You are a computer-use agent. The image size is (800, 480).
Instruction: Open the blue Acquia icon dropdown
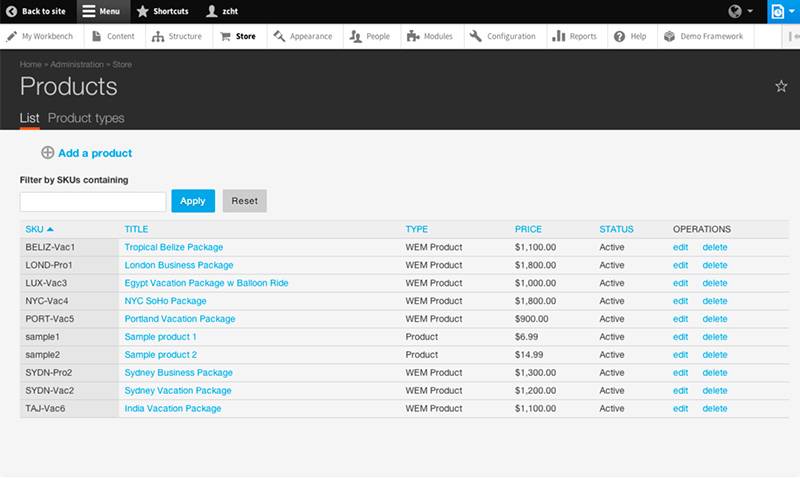[x=784, y=11]
